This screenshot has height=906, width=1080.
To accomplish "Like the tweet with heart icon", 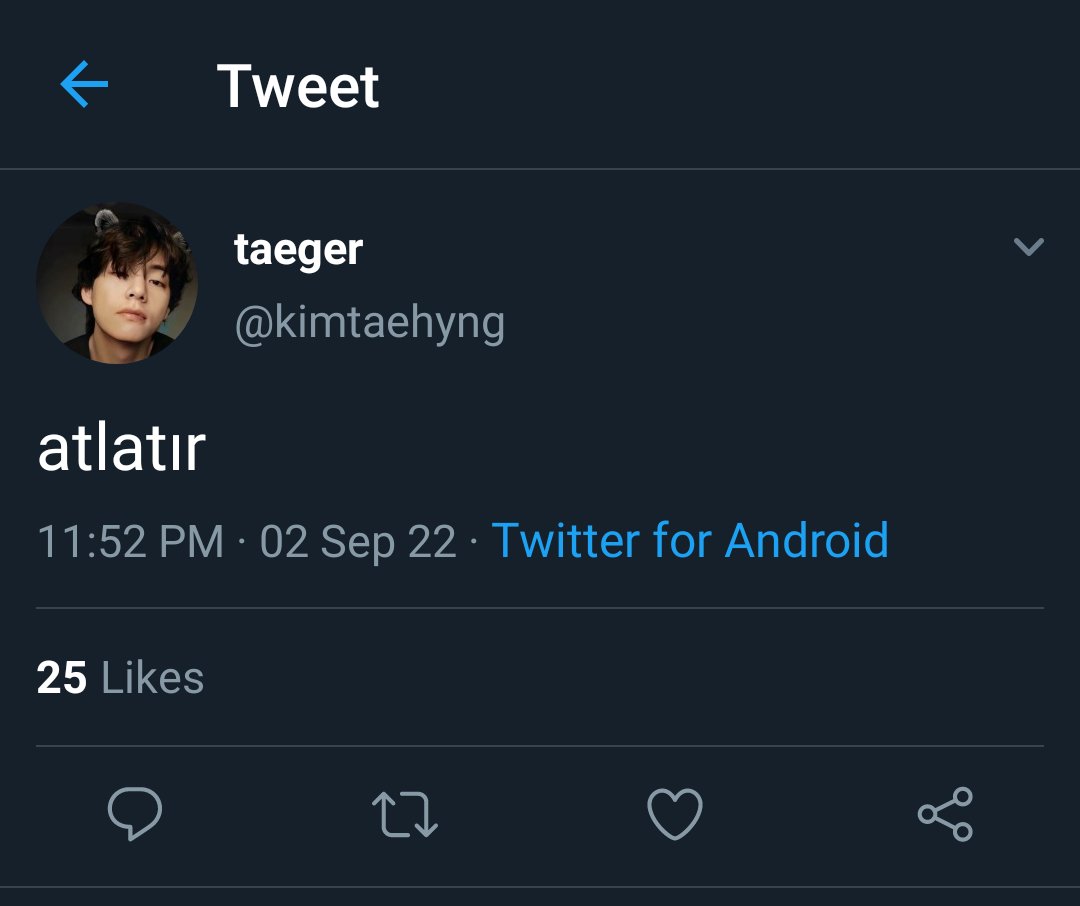I will 675,814.
